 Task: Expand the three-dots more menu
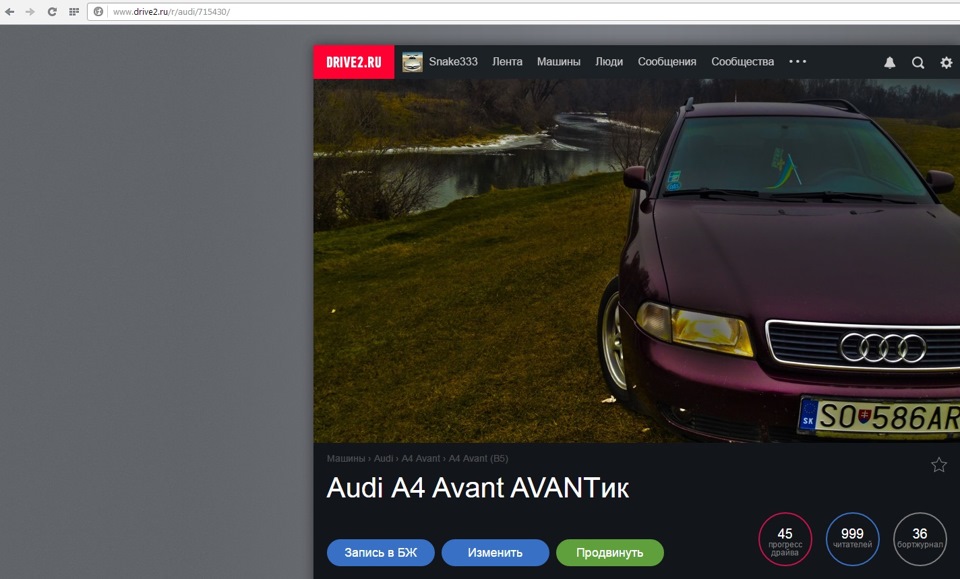pos(798,61)
